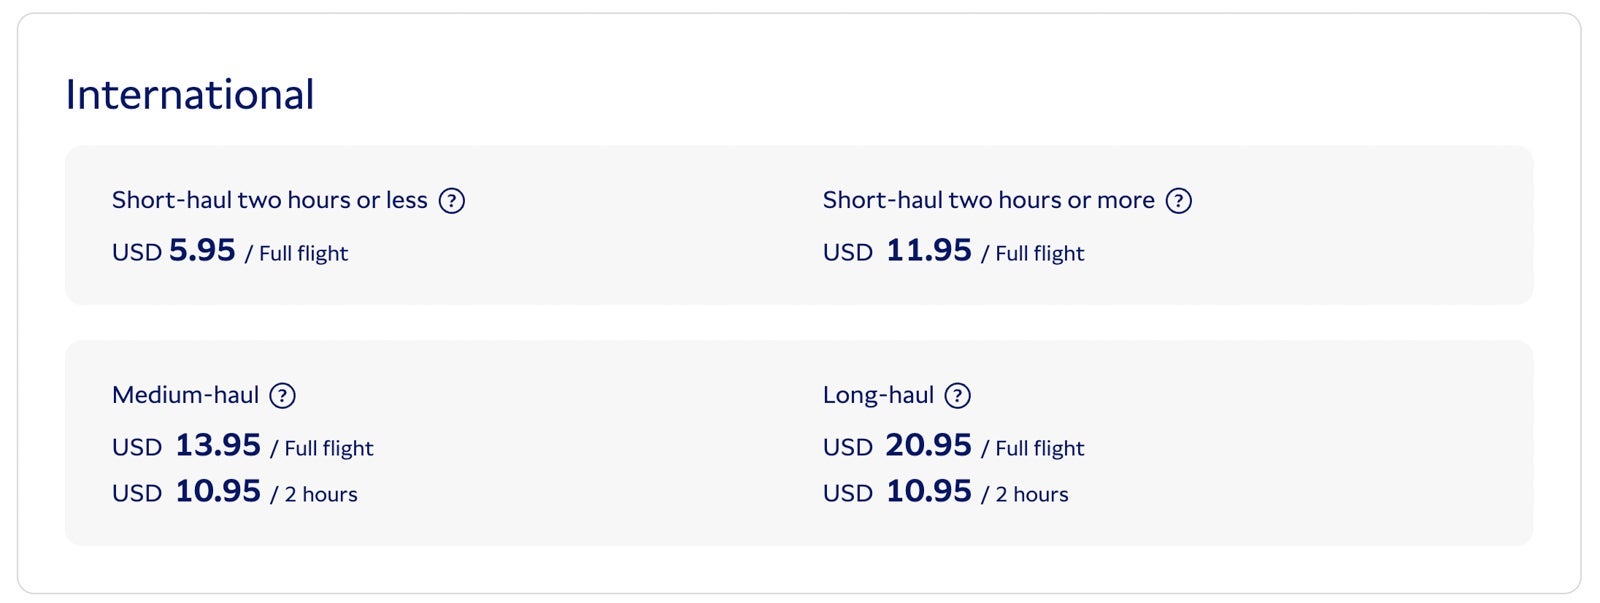Click Full flight text beside 11.95
The height and width of the screenshot is (603, 1600).
coord(1040,254)
